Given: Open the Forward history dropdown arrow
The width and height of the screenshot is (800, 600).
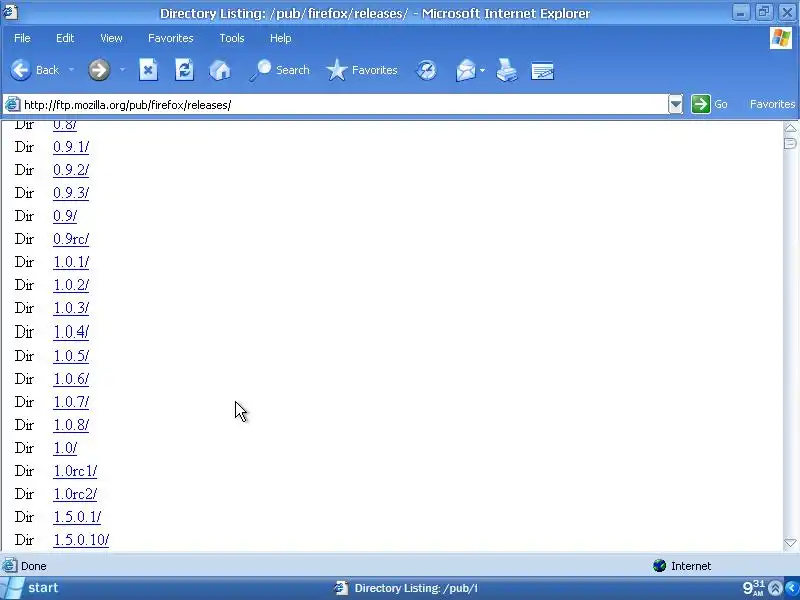Looking at the screenshot, I should (122, 70).
